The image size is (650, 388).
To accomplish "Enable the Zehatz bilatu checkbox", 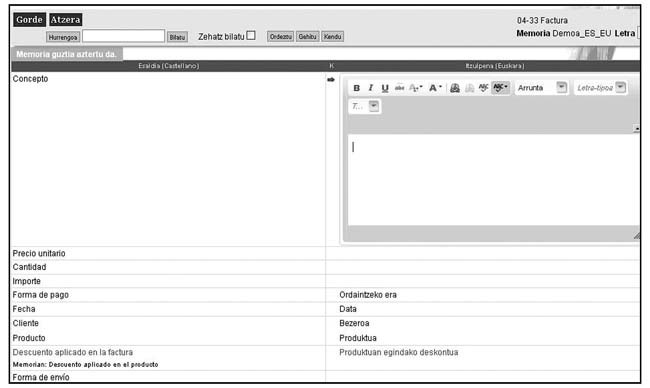I will click(x=251, y=36).
